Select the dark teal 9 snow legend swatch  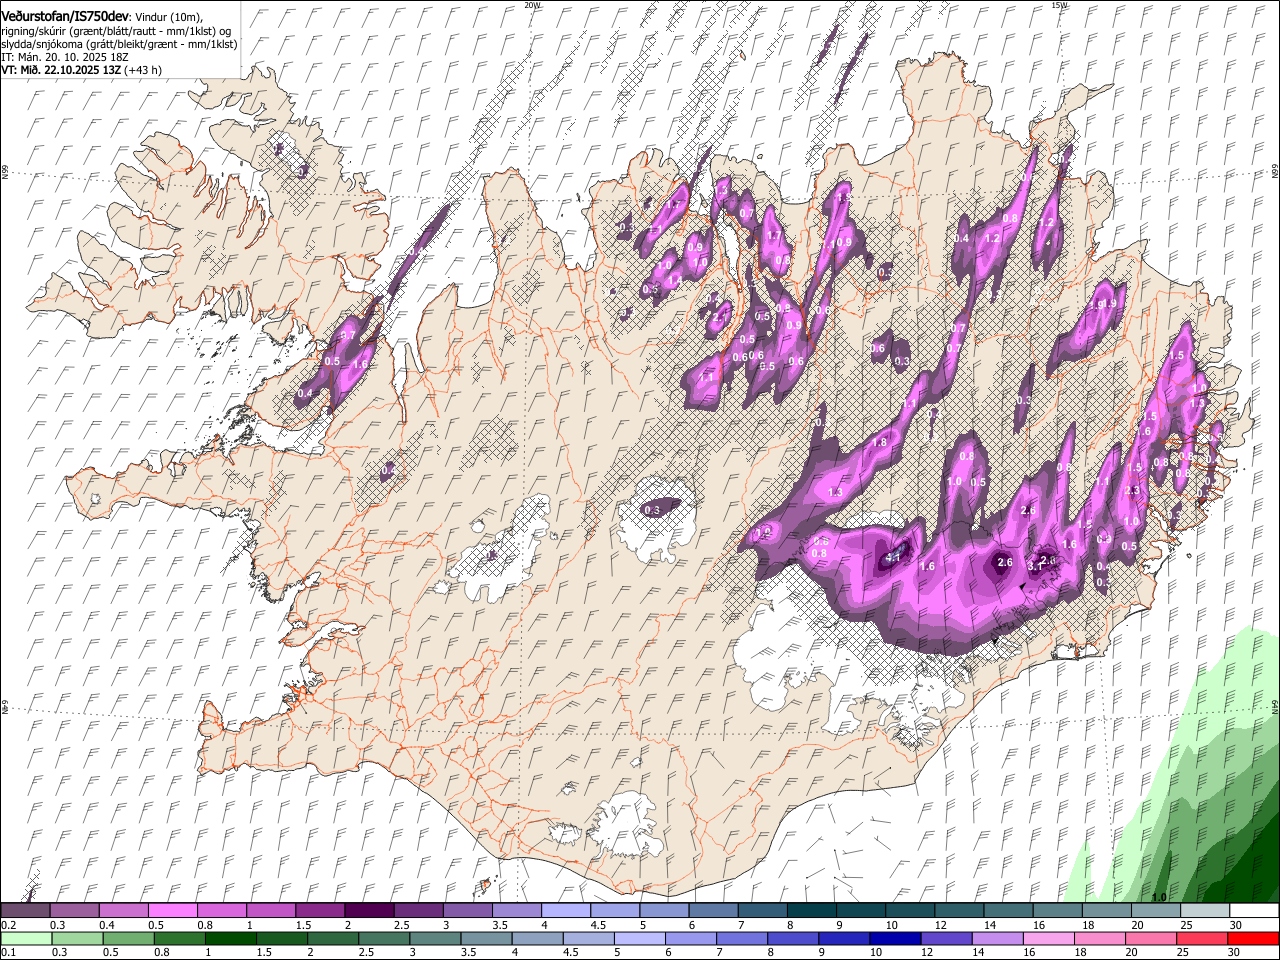(860, 910)
